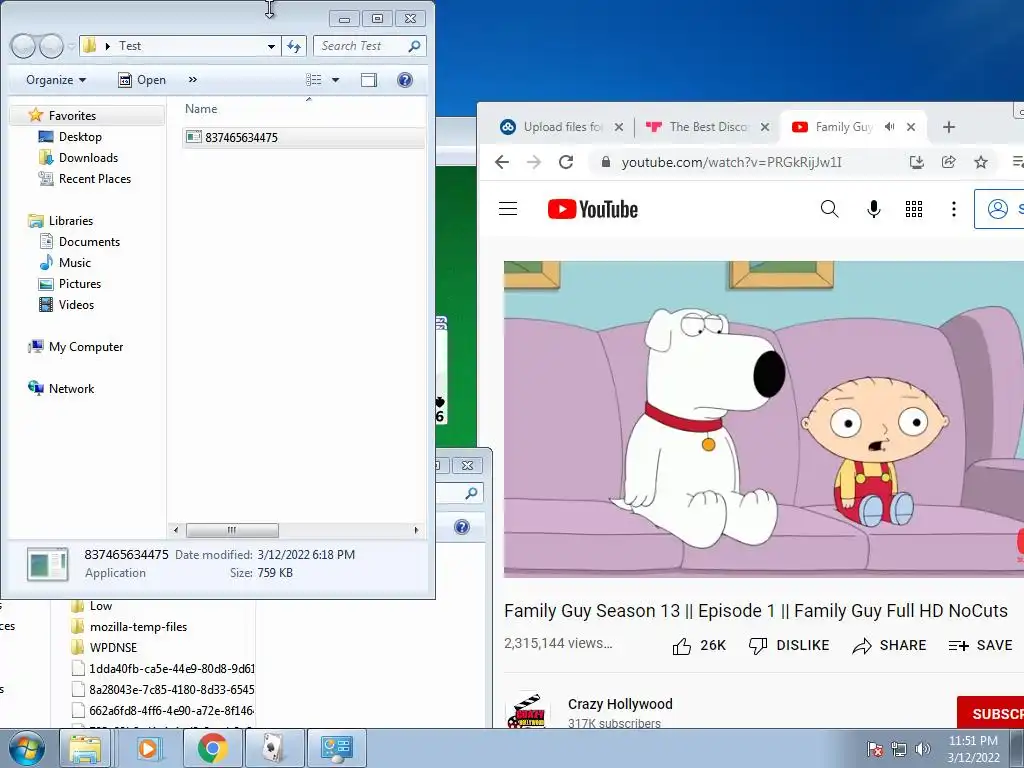Image resolution: width=1024 pixels, height=768 pixels.
Task: Open Windows Media Player taskbar icon
Action: (148, 748)
